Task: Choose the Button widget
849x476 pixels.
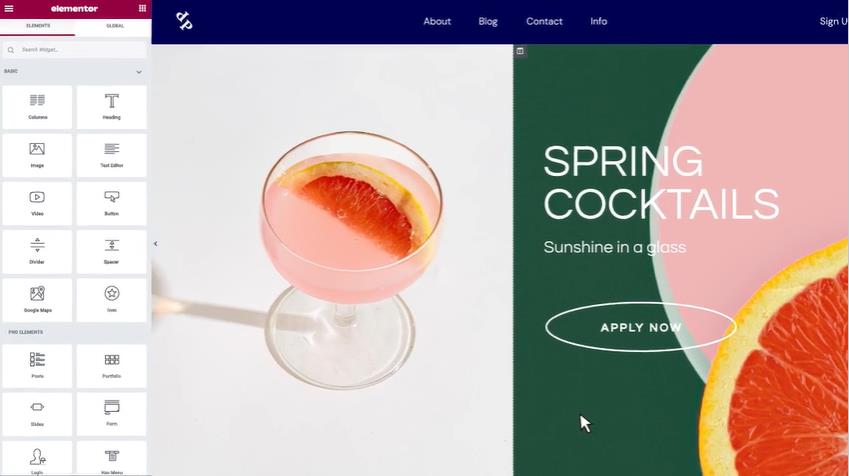Action: [x=112, y=204]
